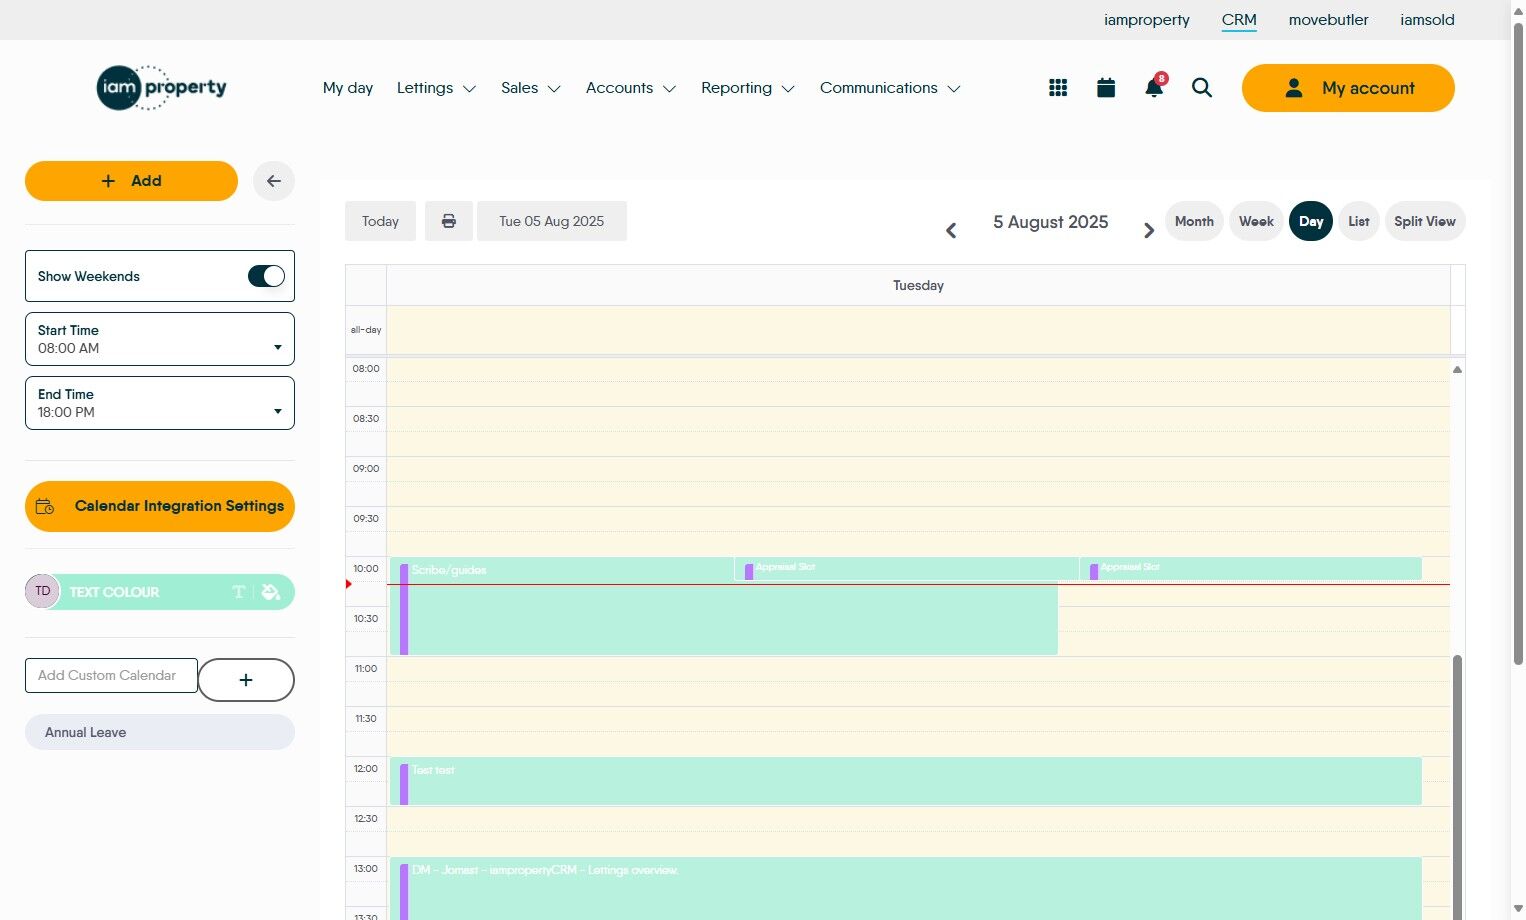
Task: Open the calendar icon in the header
Action: (x=1106, y=88)
